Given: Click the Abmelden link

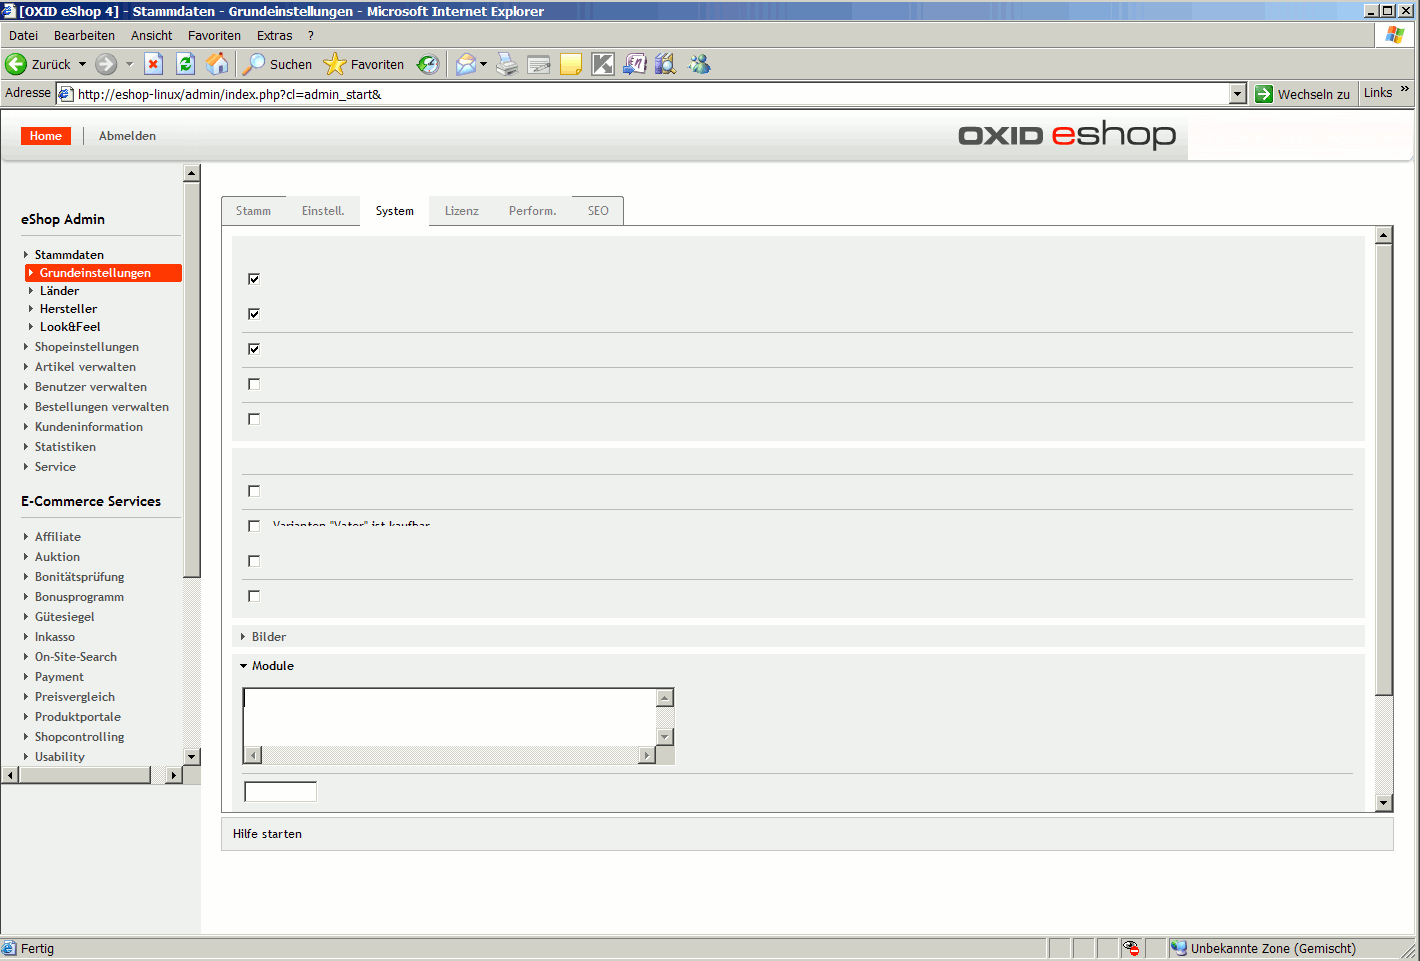Looking at the screenshot, I should click(127, 136).
